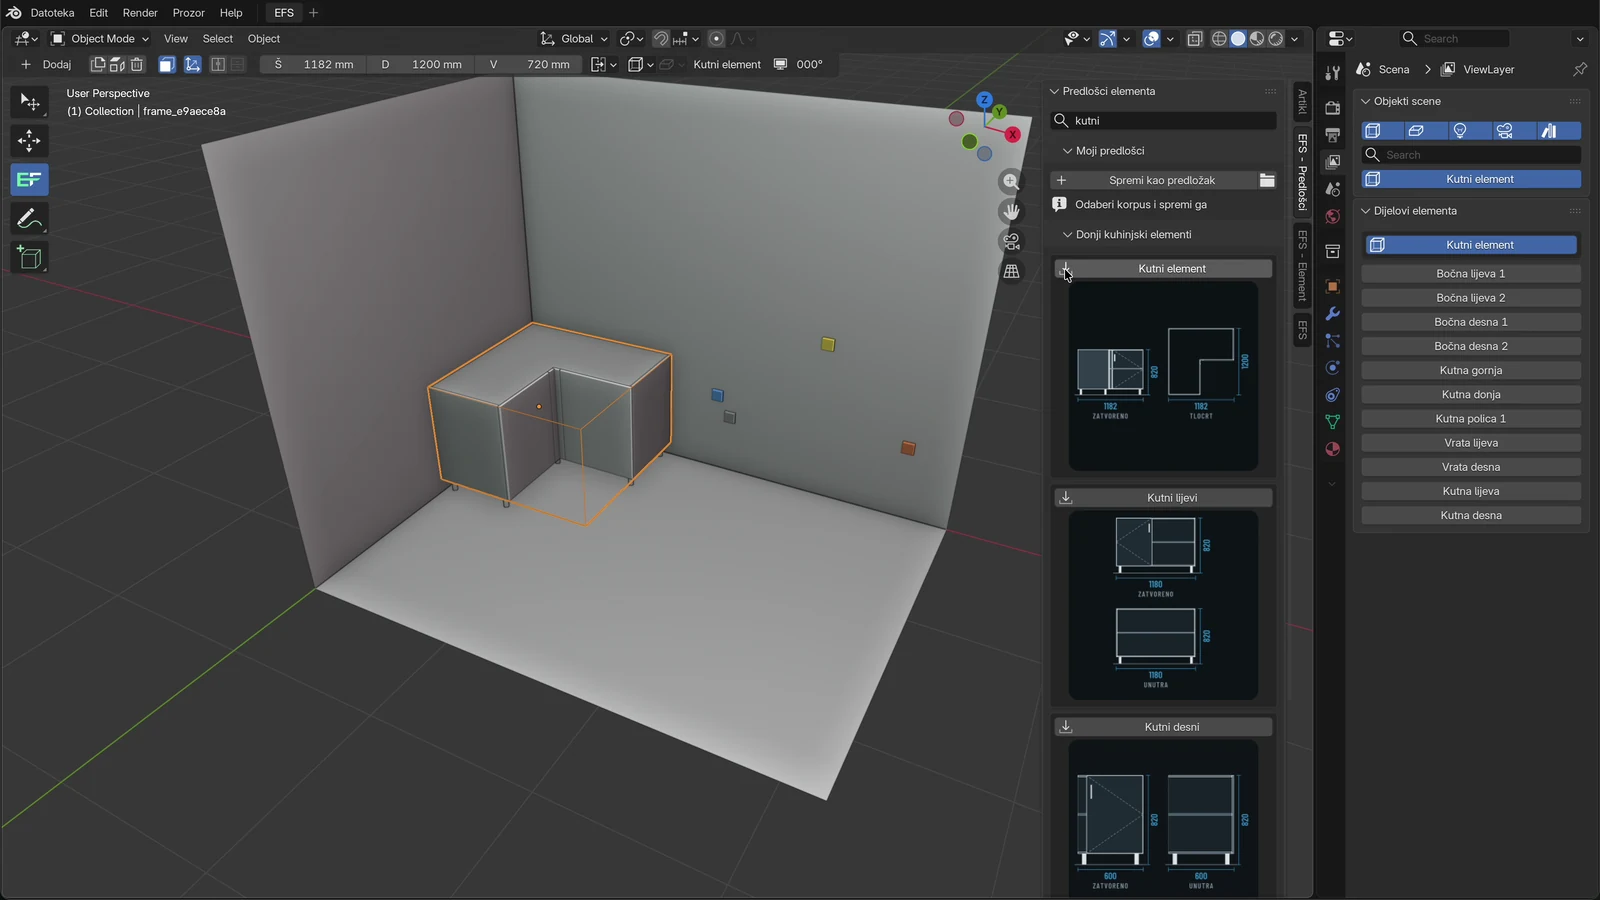This screenshot has height=900, width=1600.
Task: Select the Move tool in left toolbar
Action: [x=29, y=141]
